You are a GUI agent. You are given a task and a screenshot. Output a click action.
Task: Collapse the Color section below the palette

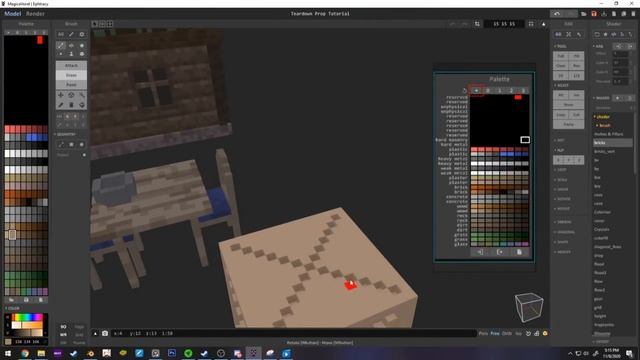pos(12,308)
